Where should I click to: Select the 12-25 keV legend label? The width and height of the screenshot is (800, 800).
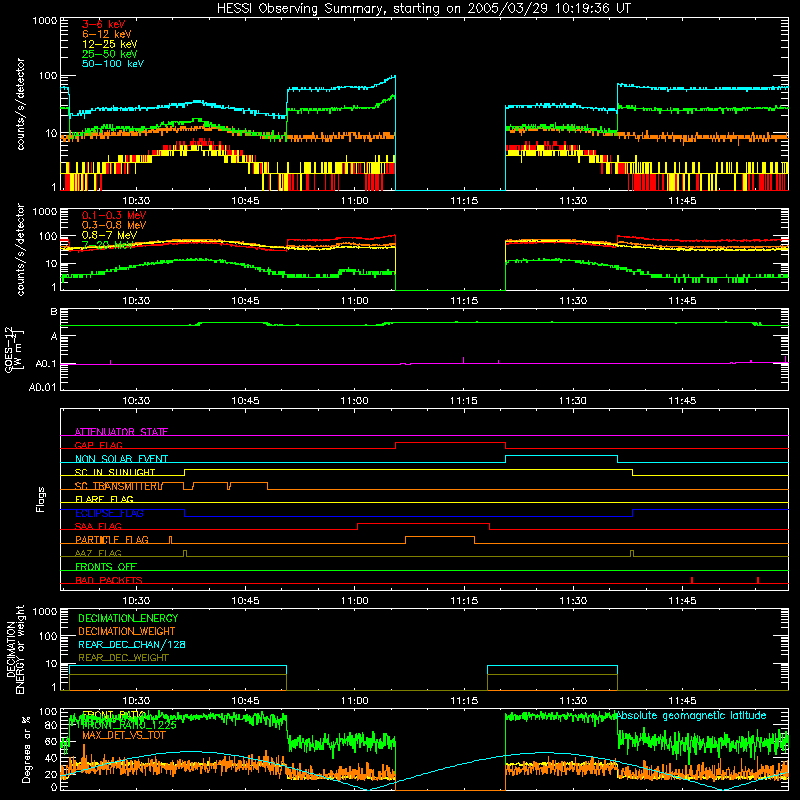click(x=110, y=44)
